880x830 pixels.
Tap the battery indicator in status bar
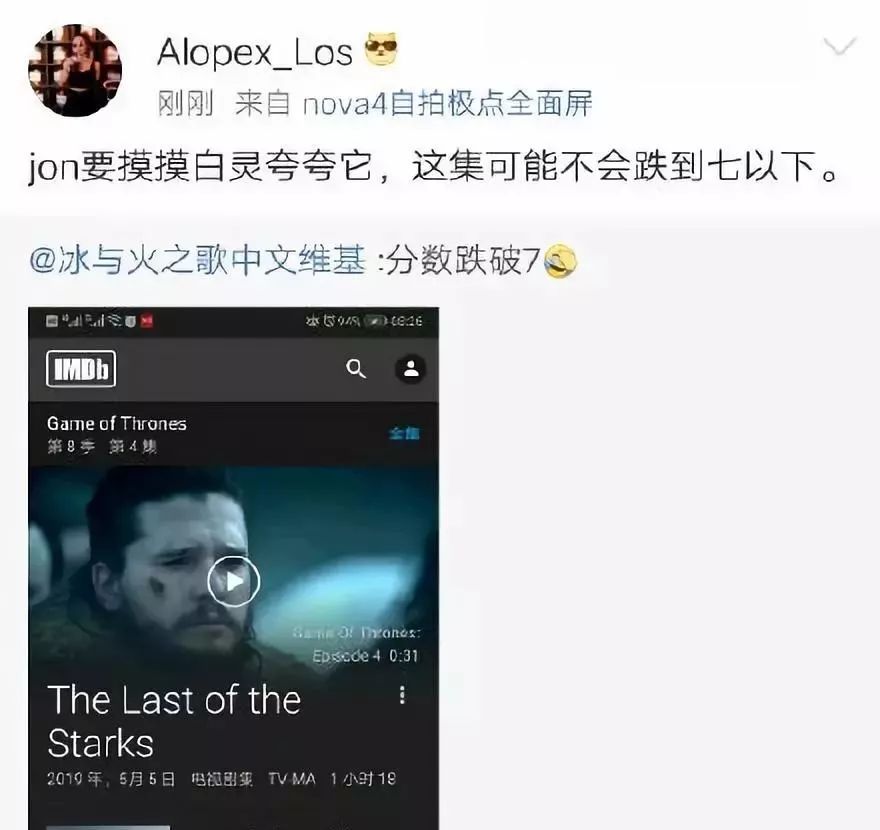coord(375,321)
